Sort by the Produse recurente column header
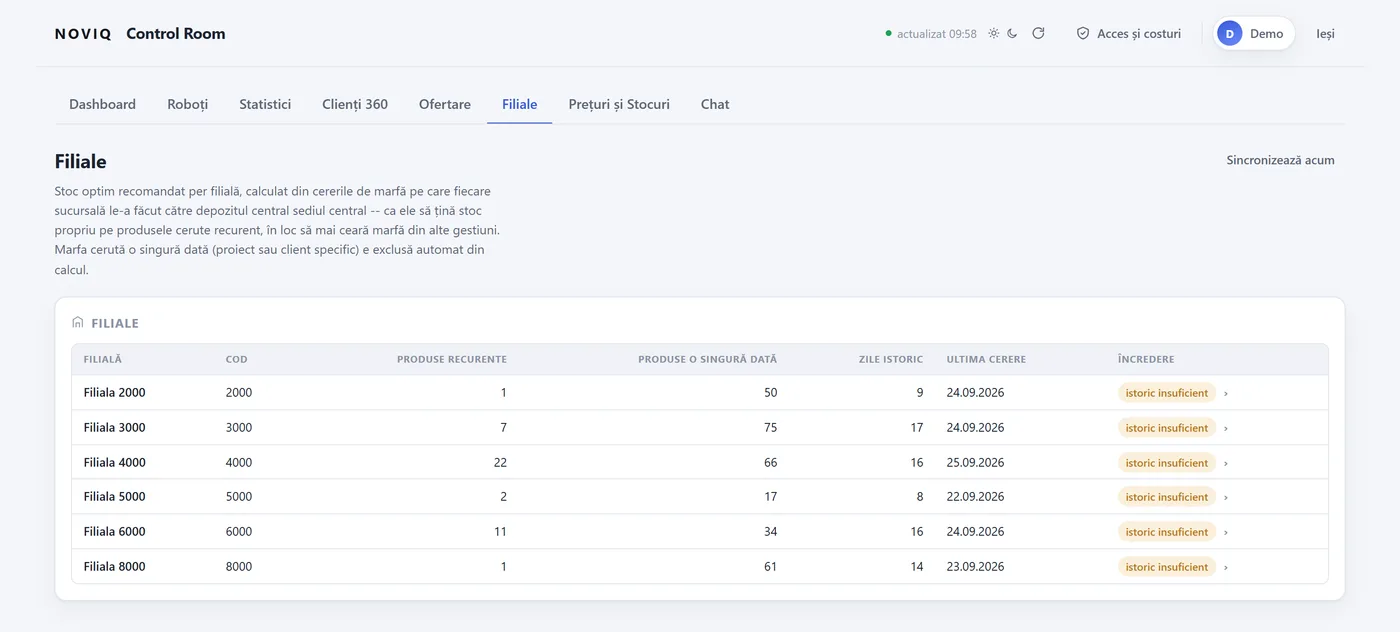 (x=451, y=359)
